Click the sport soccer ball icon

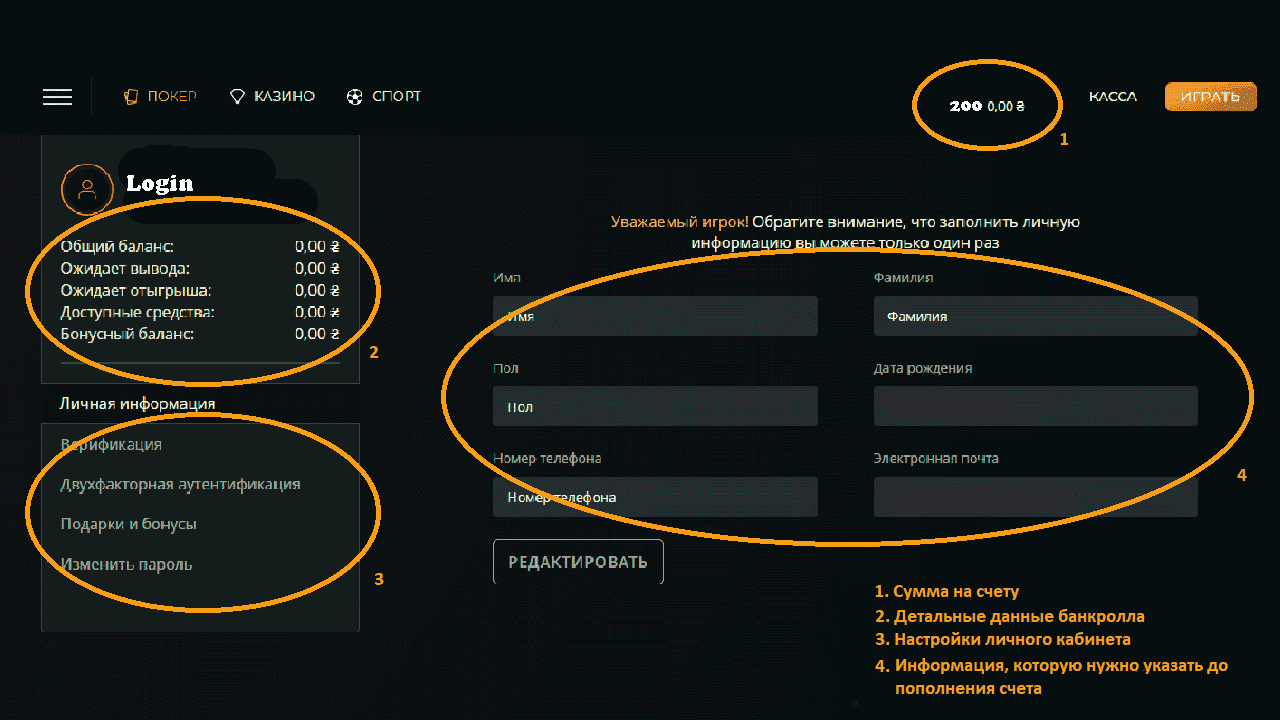[354, 97]
